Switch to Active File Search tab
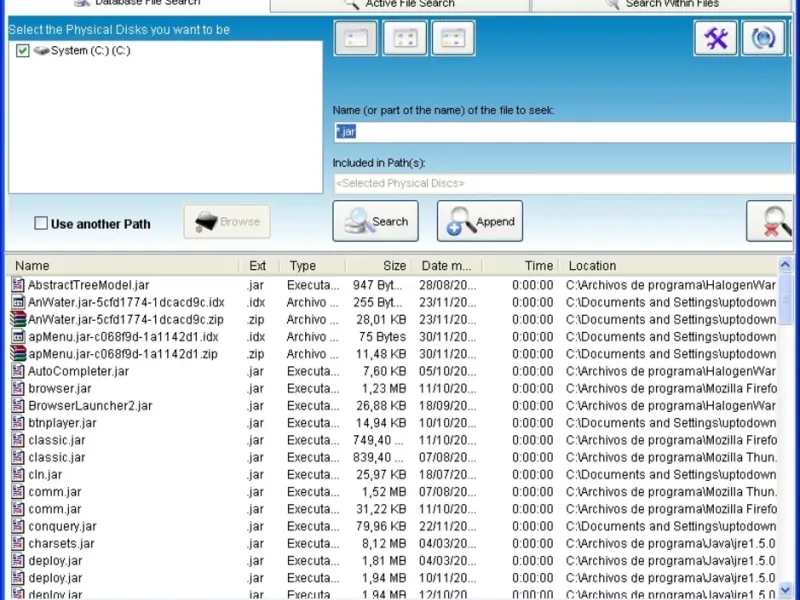The width and height of the screenshot is (800, 600). (400, 4)
